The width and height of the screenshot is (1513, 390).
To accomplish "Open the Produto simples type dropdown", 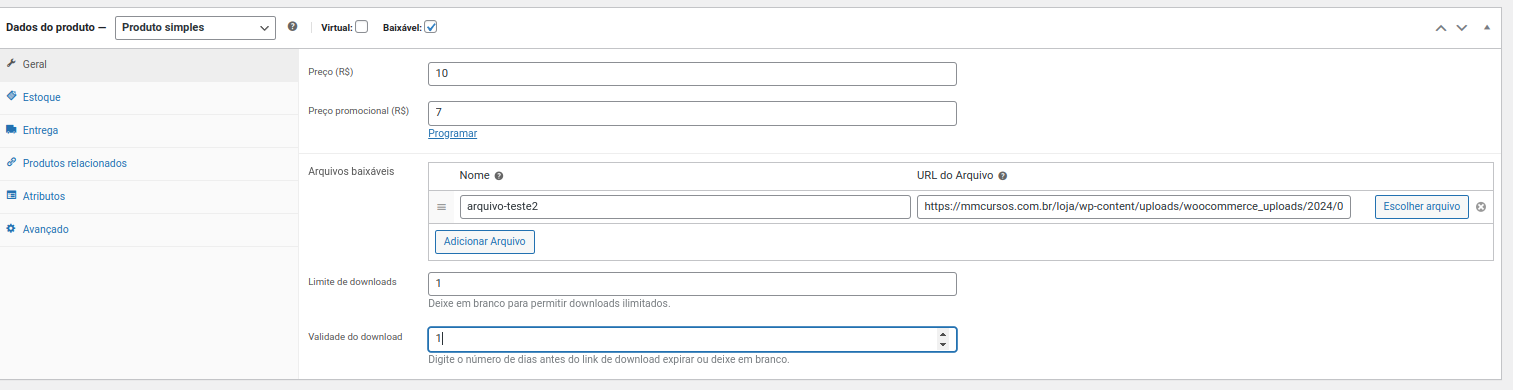I will pyautogui.click(x=196, y=28).
